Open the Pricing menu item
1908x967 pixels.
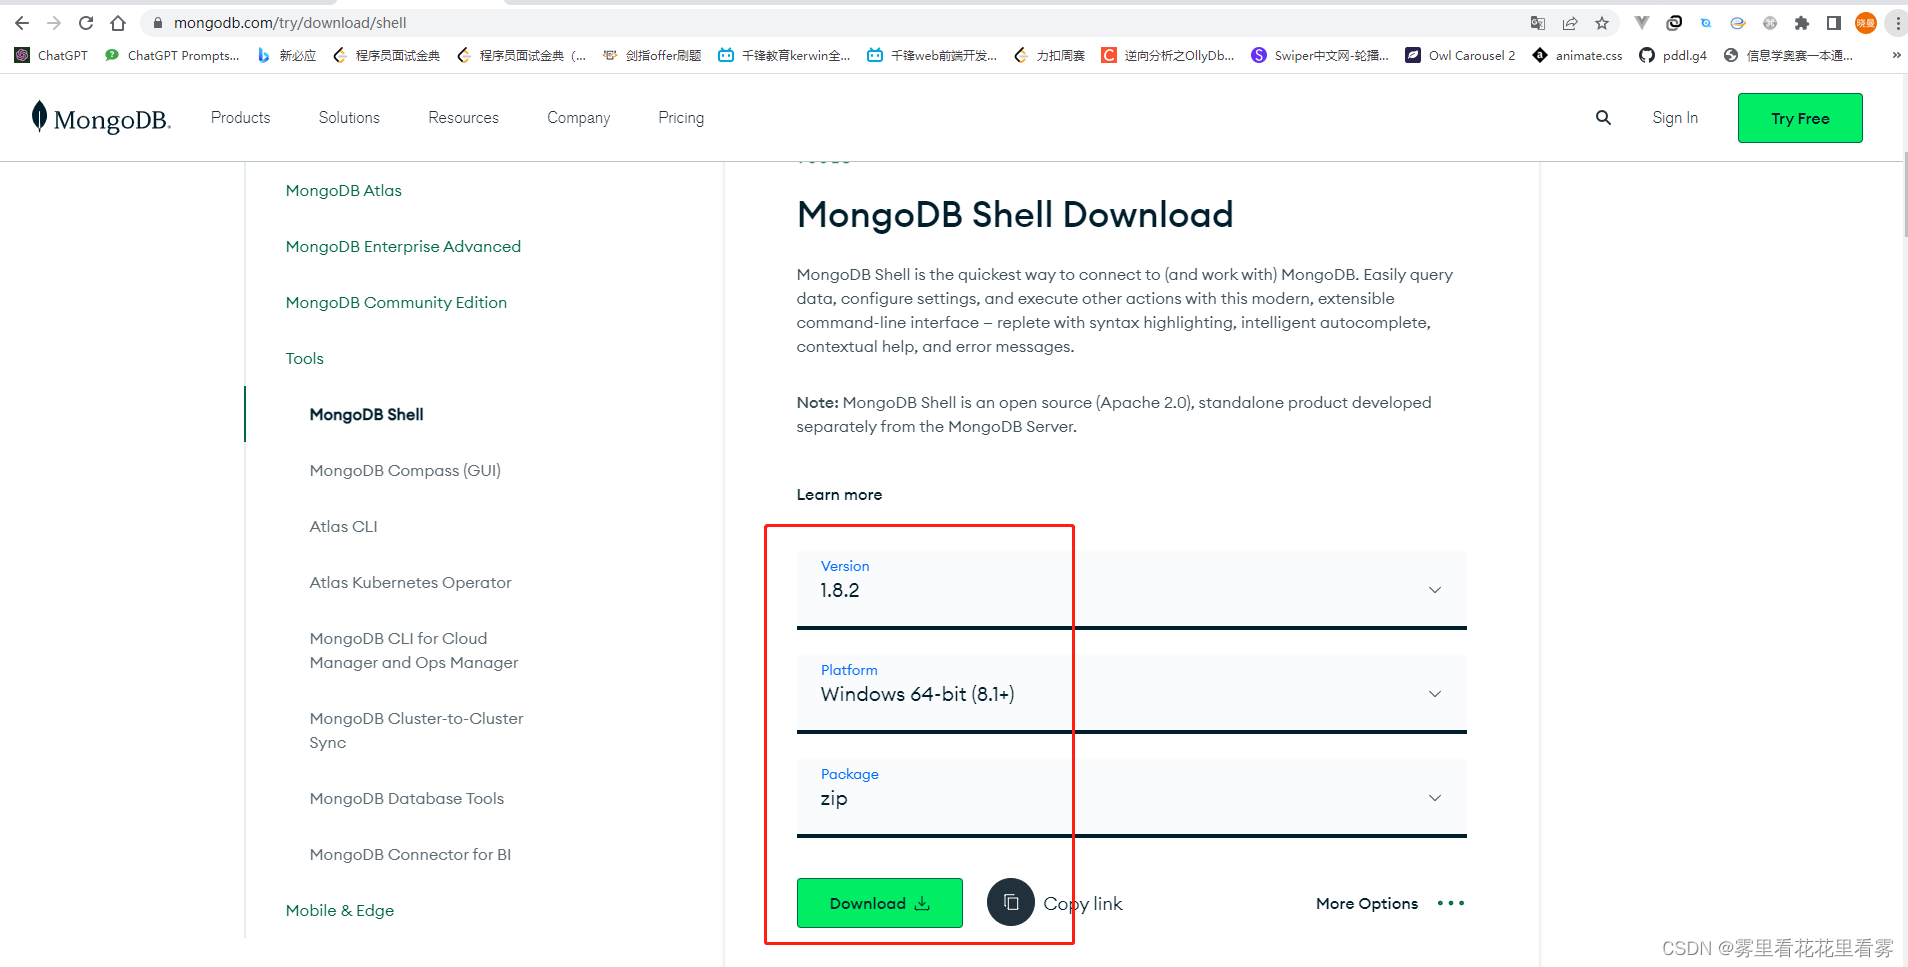coord(680,117)
